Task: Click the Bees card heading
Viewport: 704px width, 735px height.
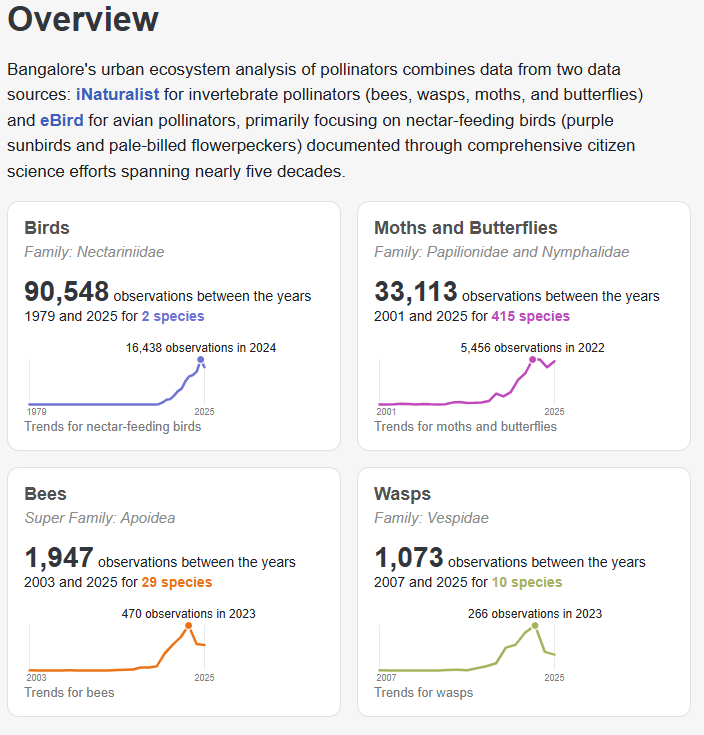Action: tap(46, 494)
